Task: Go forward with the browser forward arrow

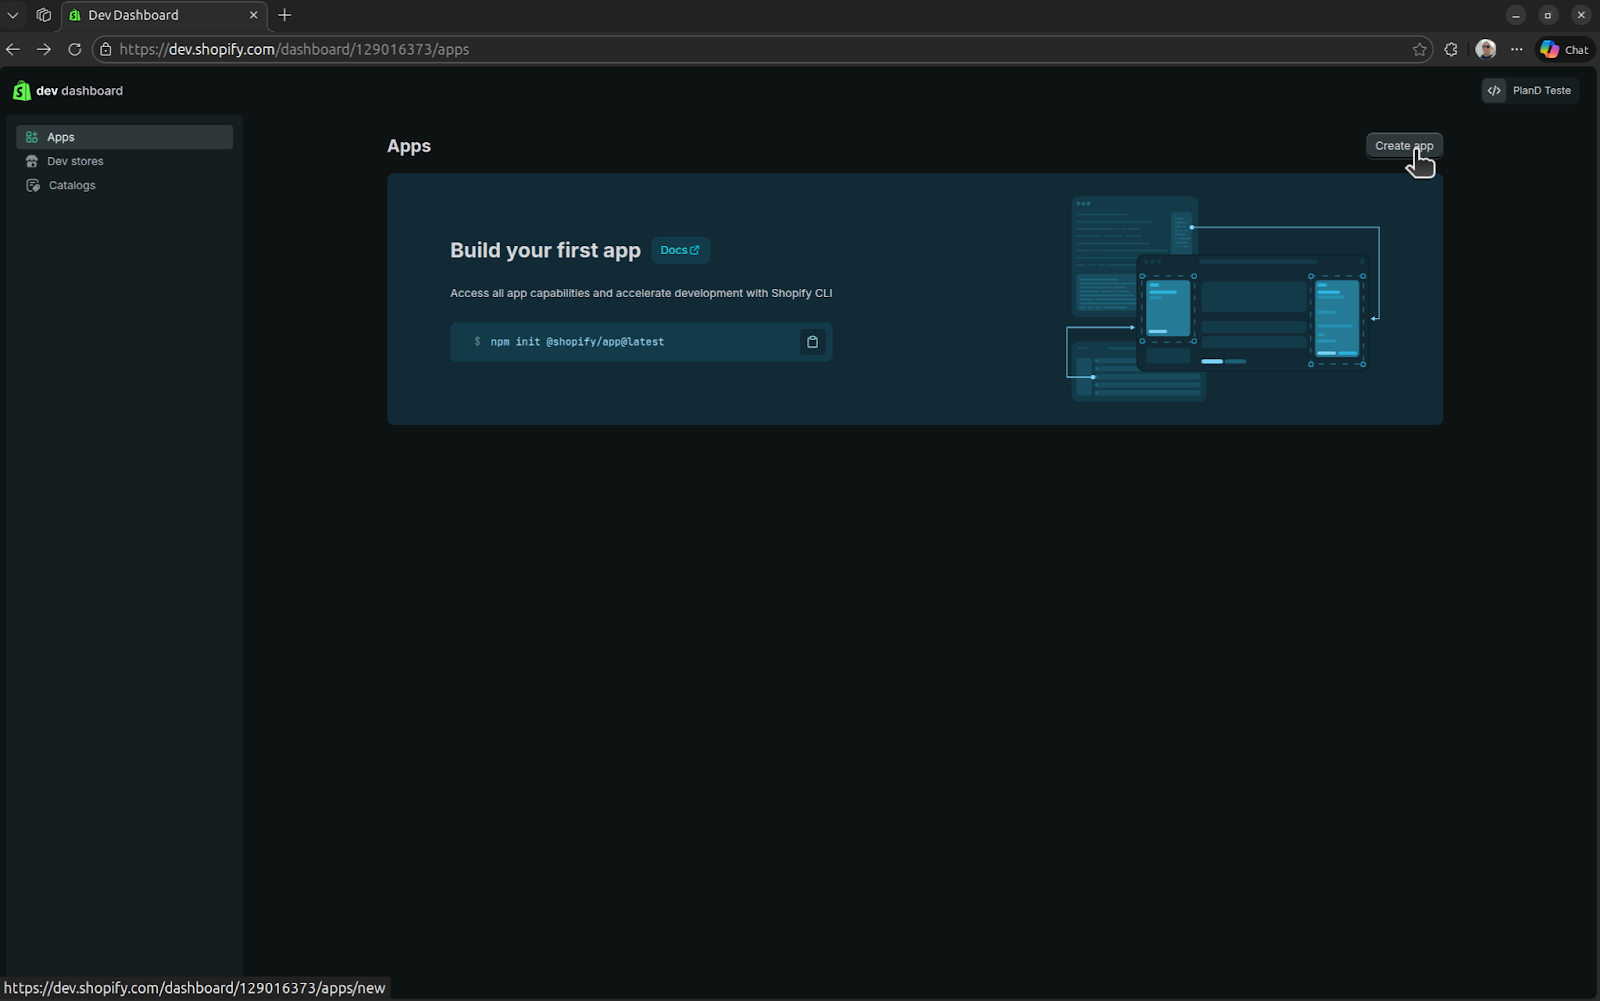Action: coord(43,49)
